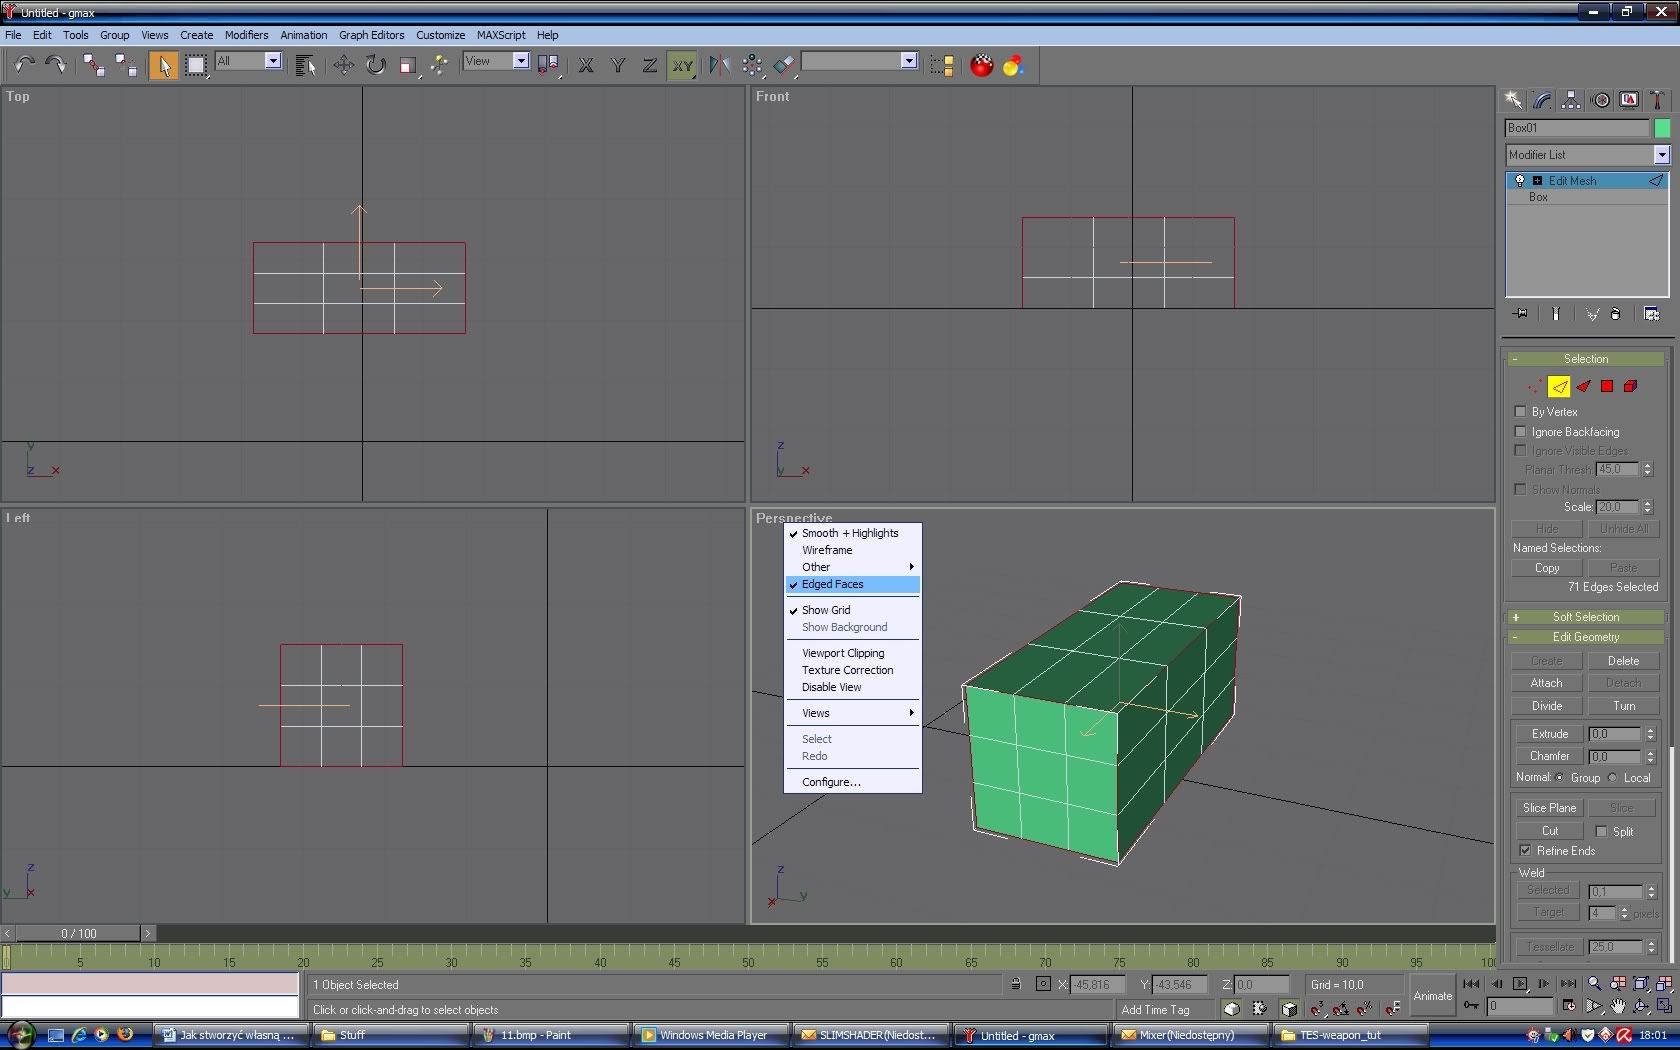Click the Slice Plane button
Viewport: 1680px width, 1050px height.
pos(1549,808)
